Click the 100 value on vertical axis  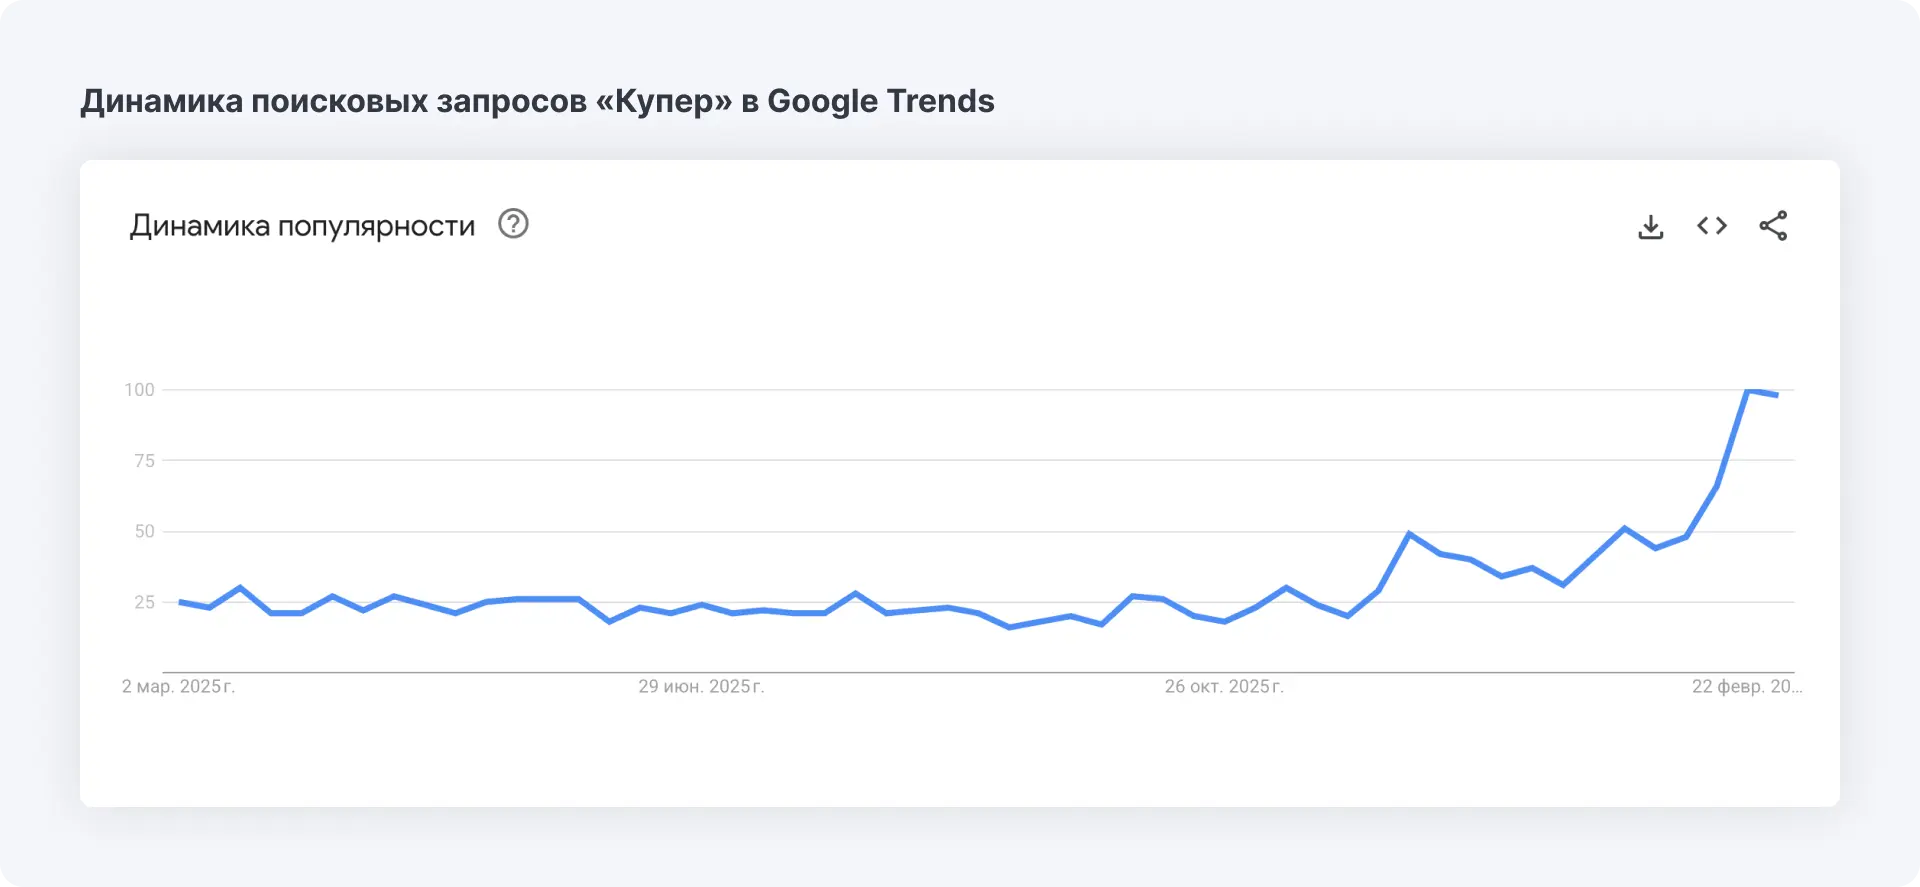(x=139, y=390)
